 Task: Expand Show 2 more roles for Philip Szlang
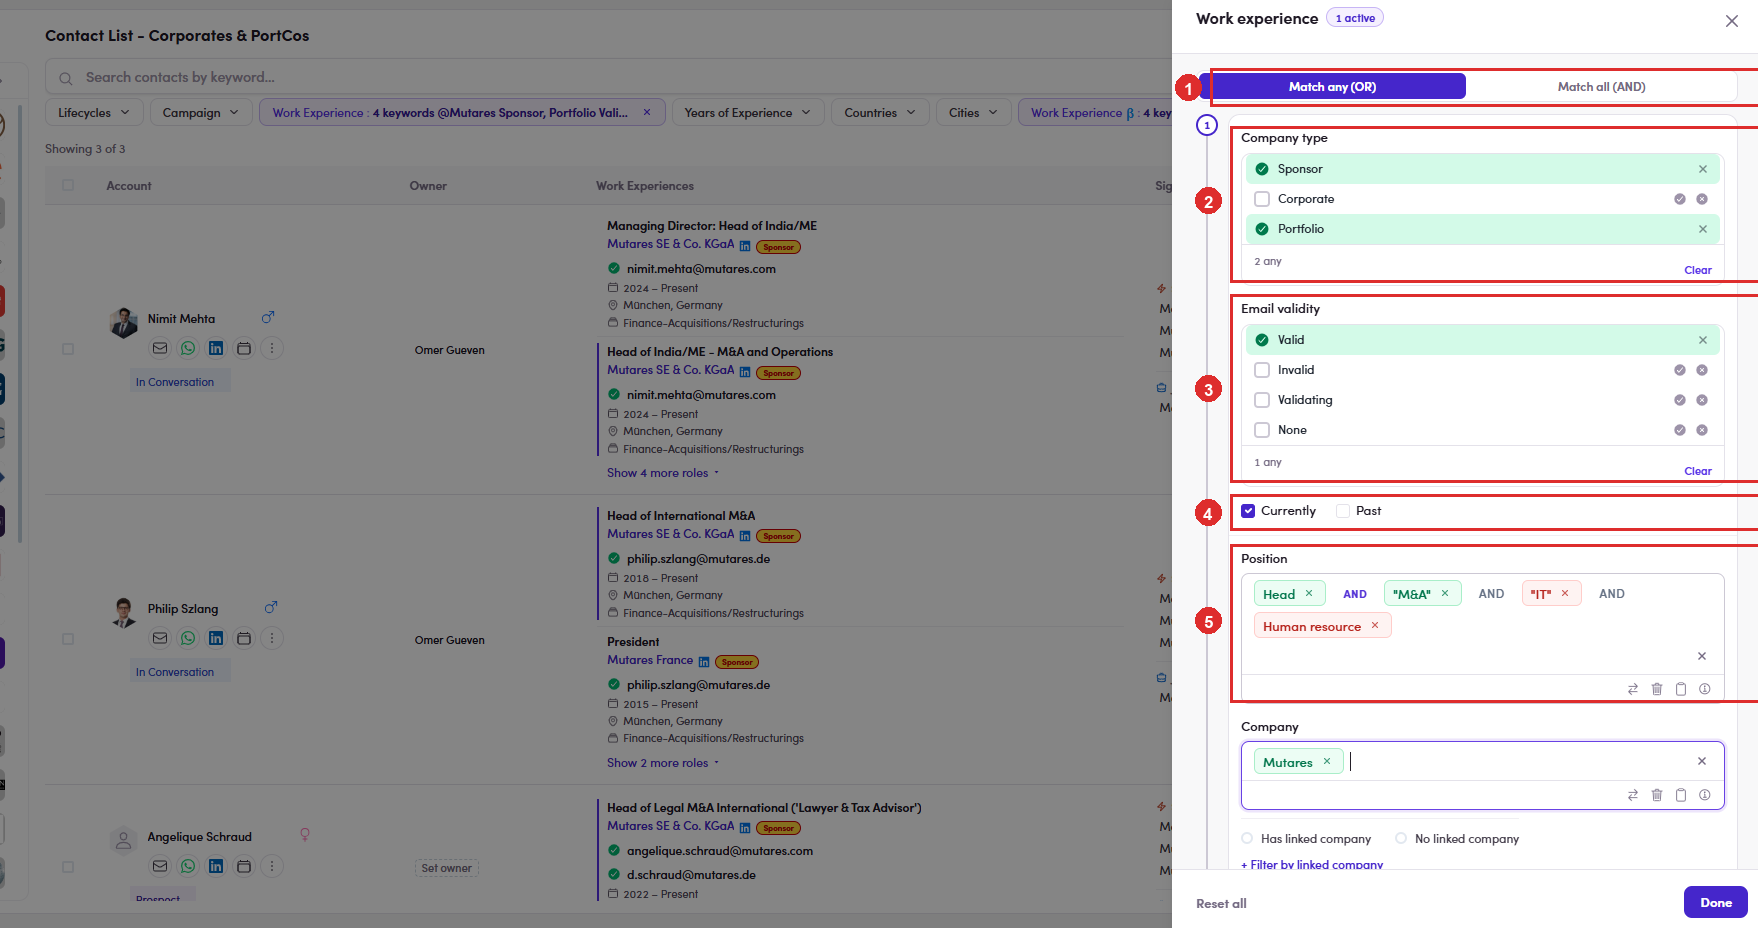click(x=663, y=763)
